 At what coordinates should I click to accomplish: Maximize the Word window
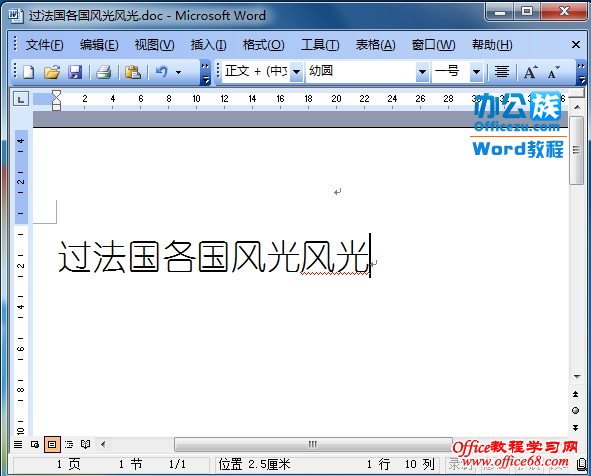click(527, 12)
